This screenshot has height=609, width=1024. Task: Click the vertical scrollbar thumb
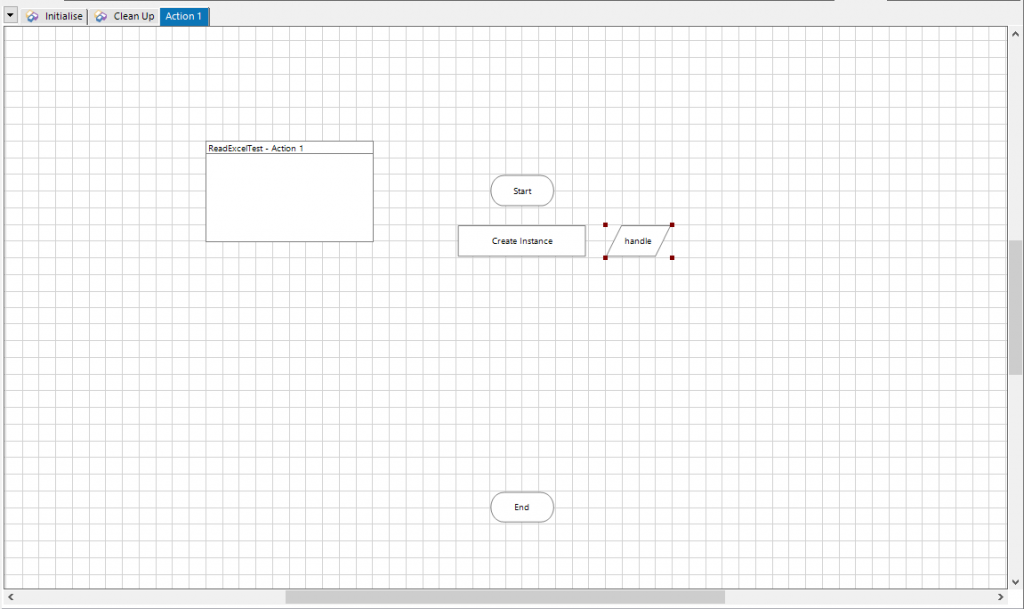point(1016,307)
